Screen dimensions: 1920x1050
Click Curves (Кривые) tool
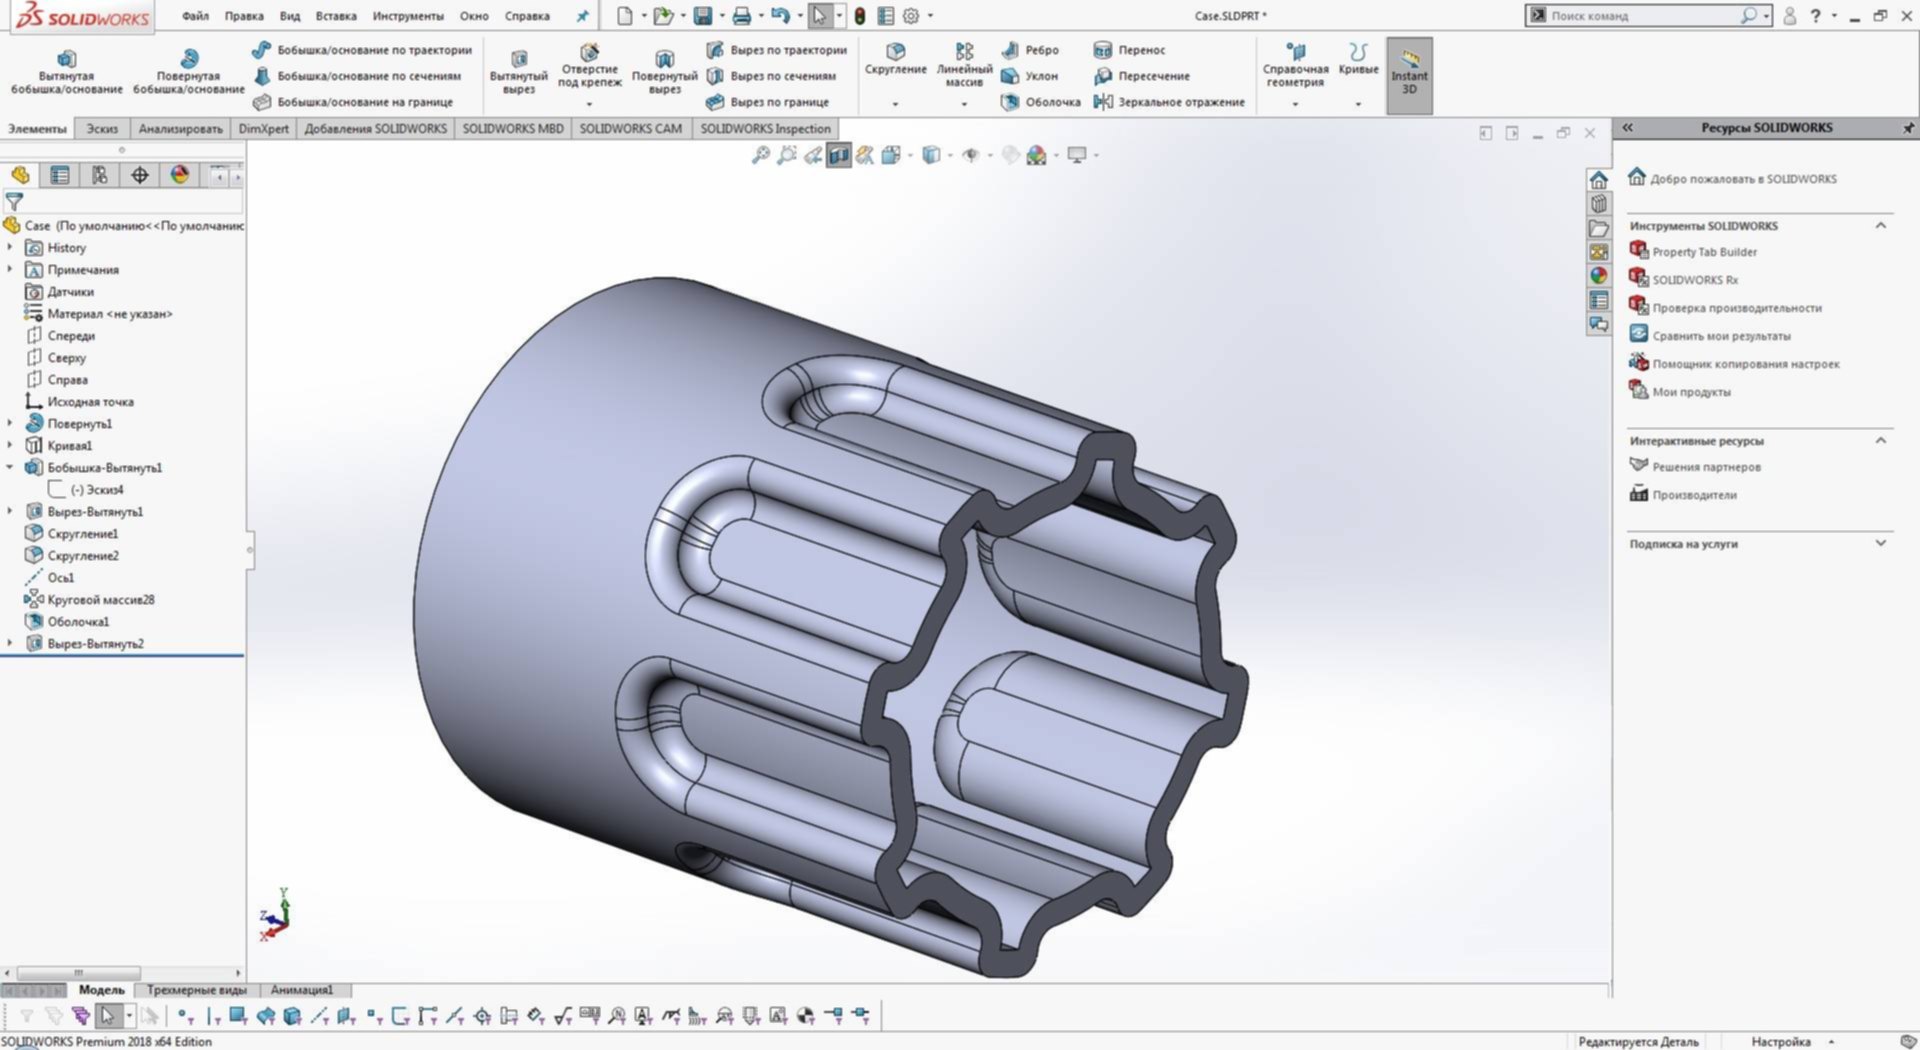[x=1358, y=59]
